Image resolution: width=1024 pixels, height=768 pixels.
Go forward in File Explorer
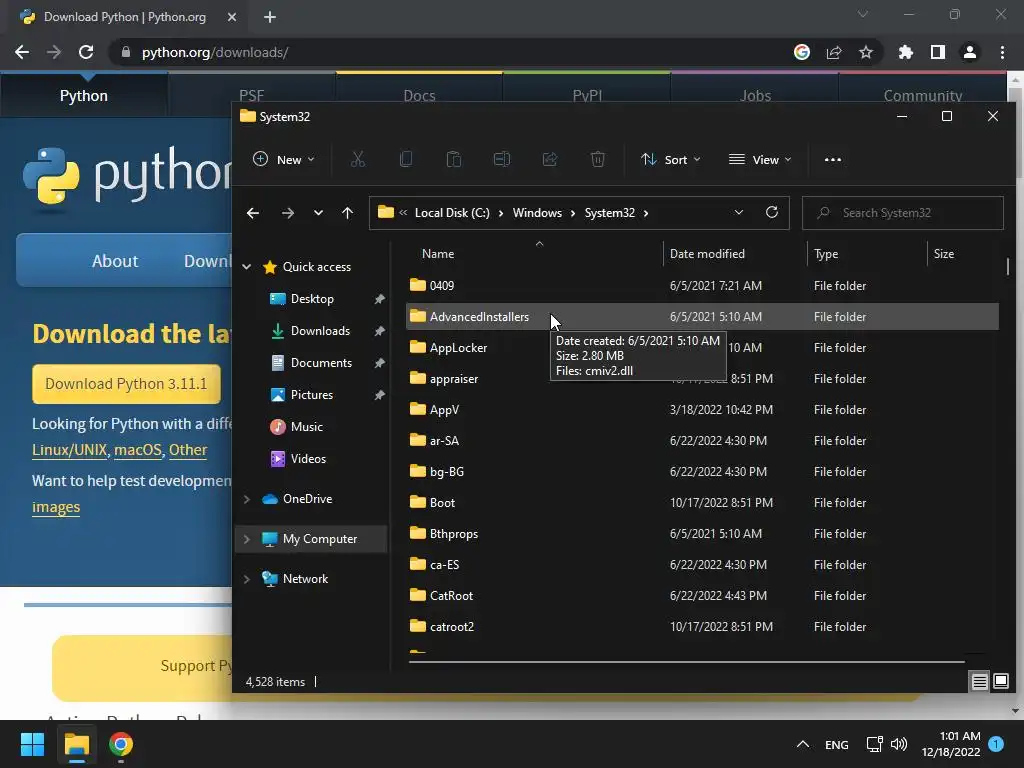point(287,213)
